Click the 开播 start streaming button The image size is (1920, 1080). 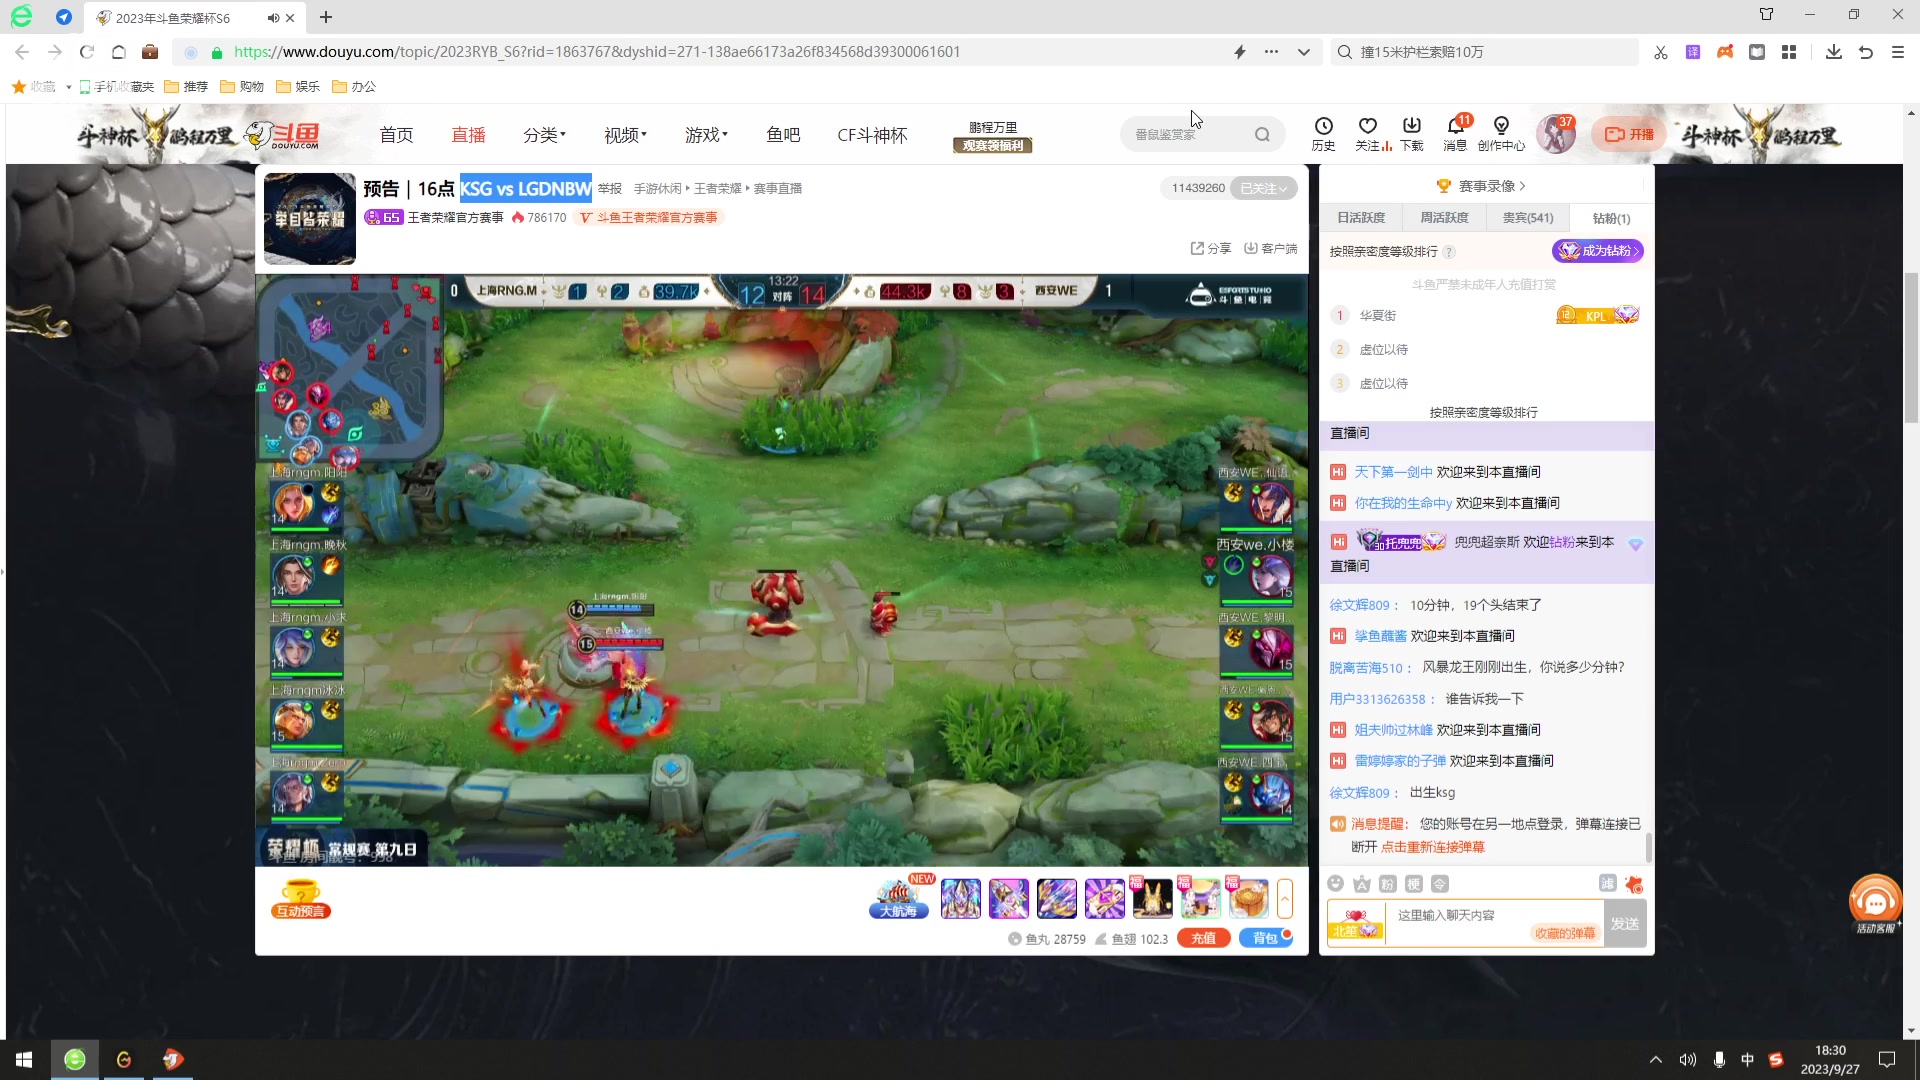point(1629,134)
